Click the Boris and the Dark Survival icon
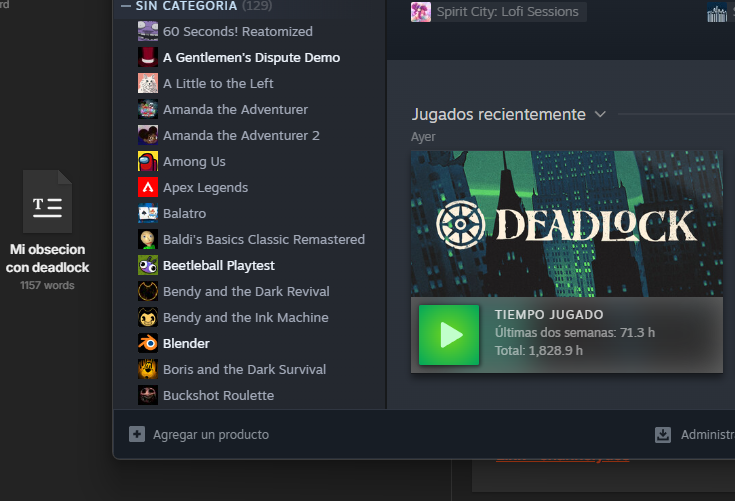 pos(148,369)
